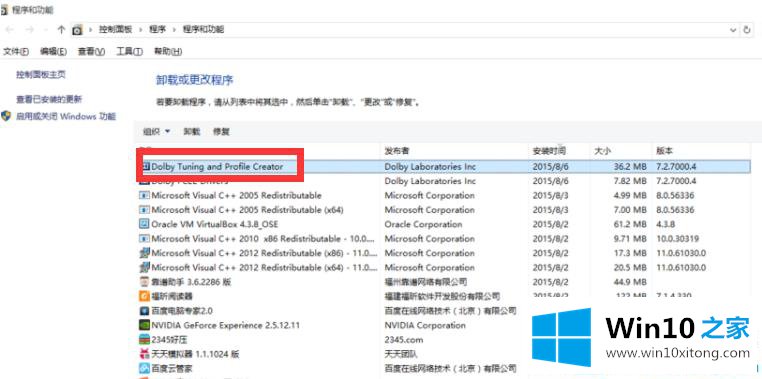Click version 10.0.30319 cell

click(677, 239)
